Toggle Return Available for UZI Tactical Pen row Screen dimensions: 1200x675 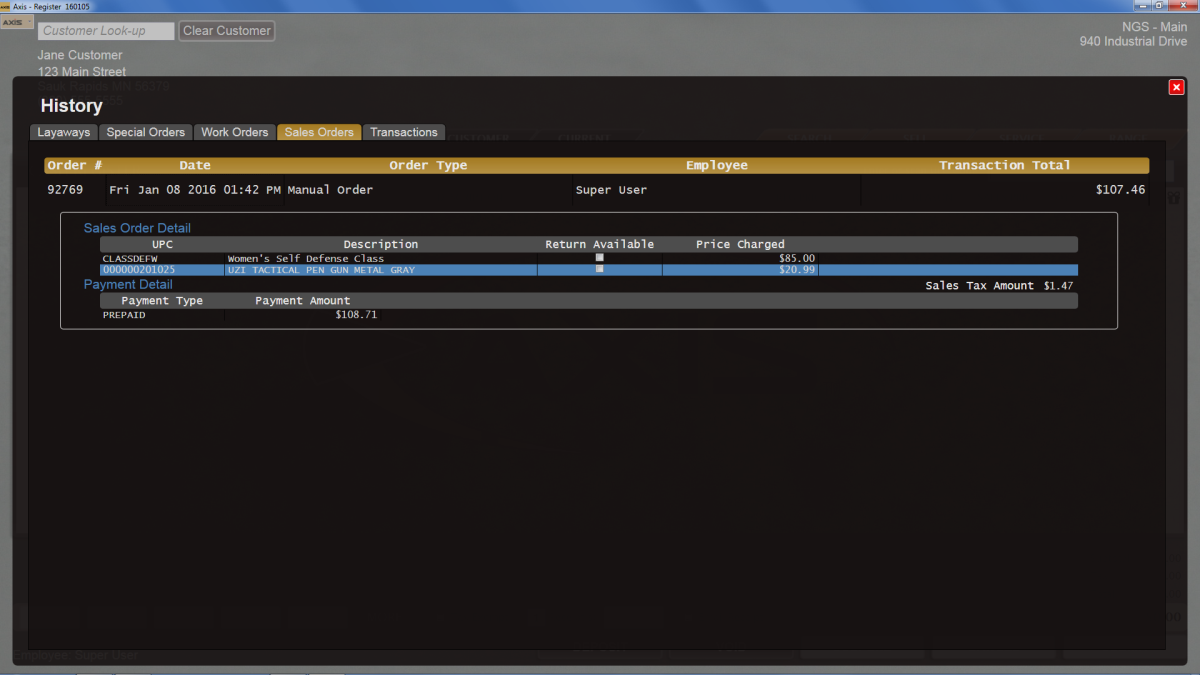[x=600, y=269]
